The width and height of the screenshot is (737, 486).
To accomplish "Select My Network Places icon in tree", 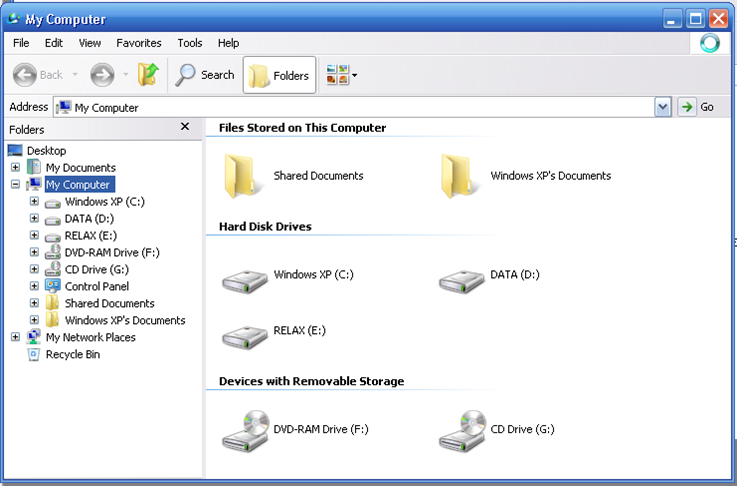I will point(34,337).
